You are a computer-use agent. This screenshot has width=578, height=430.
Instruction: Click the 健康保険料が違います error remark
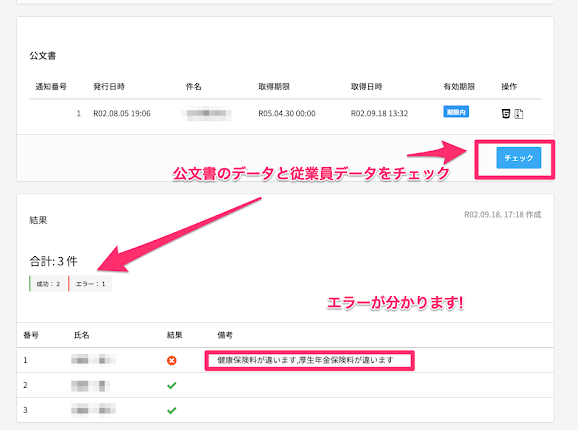[305, 360]
